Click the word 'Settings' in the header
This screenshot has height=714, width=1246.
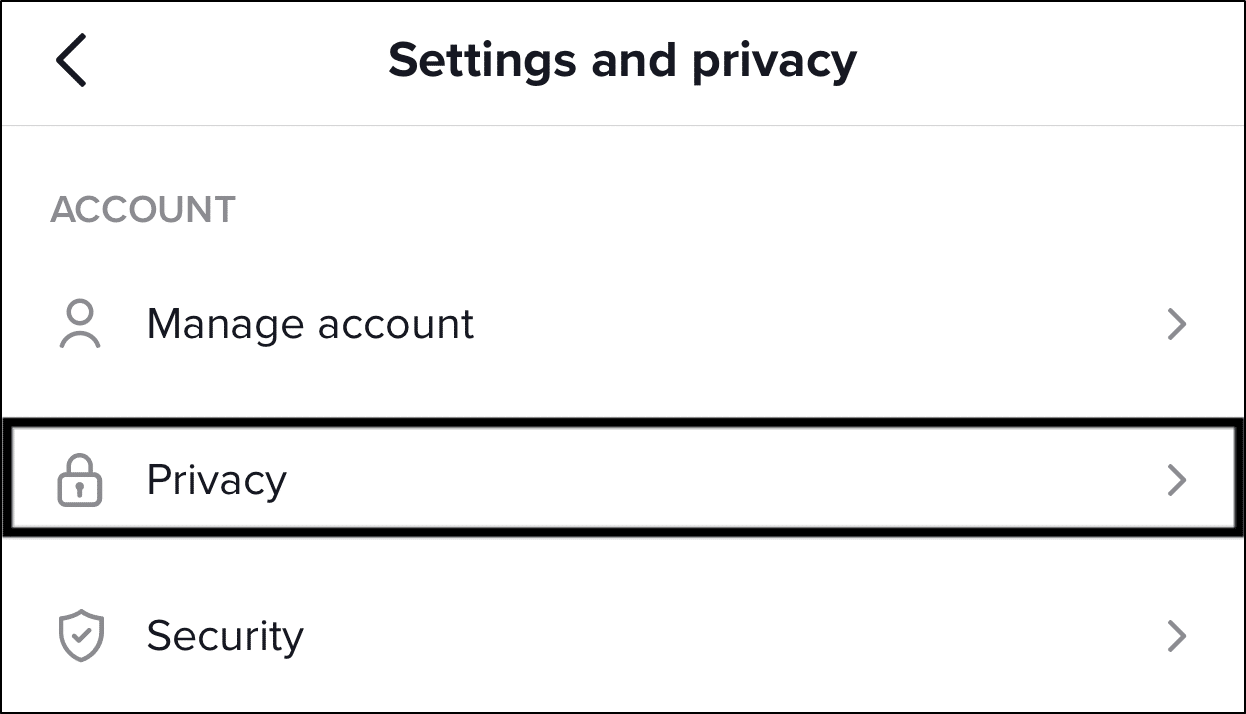pos(482,61)
